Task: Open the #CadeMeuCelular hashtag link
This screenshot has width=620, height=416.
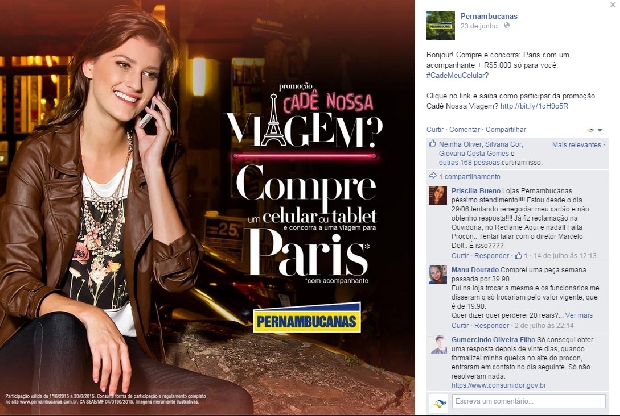Action: tap(457, 75)
